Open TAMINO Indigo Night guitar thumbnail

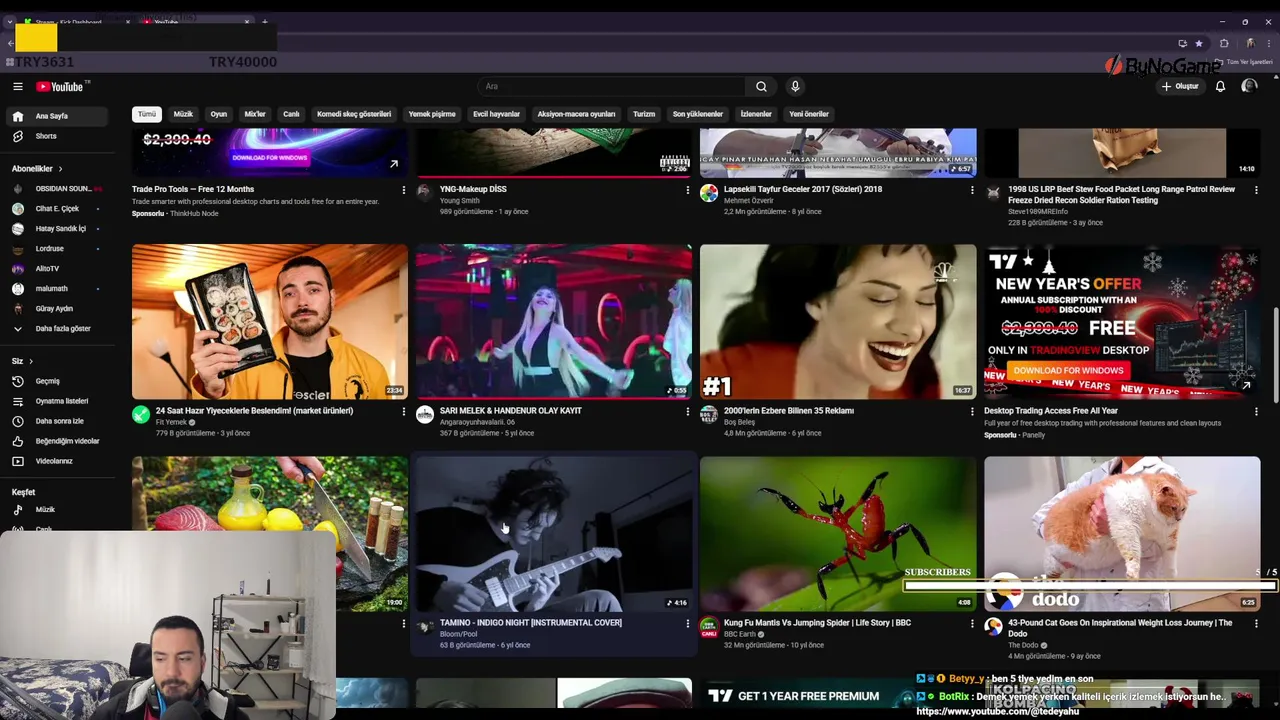(x=554, y=534)
